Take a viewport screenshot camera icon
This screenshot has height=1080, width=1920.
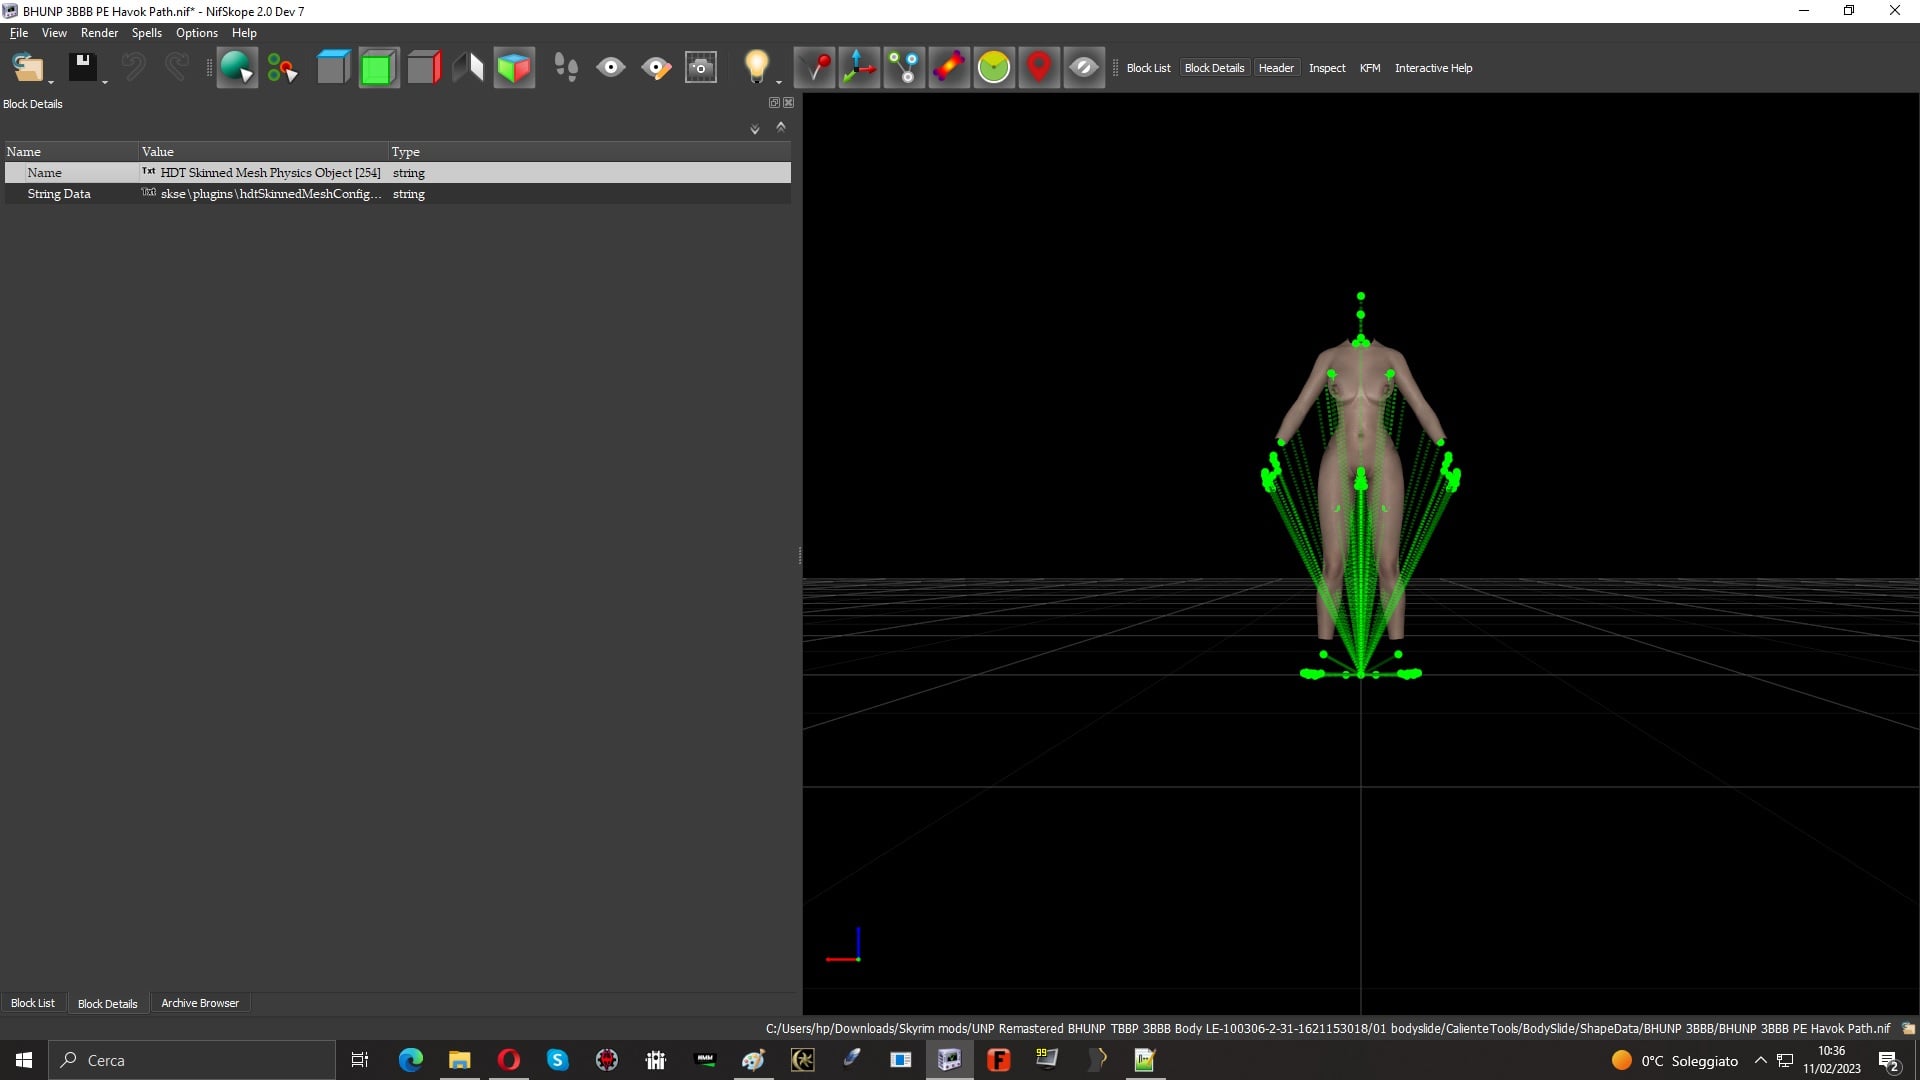[x=701, y=68]
